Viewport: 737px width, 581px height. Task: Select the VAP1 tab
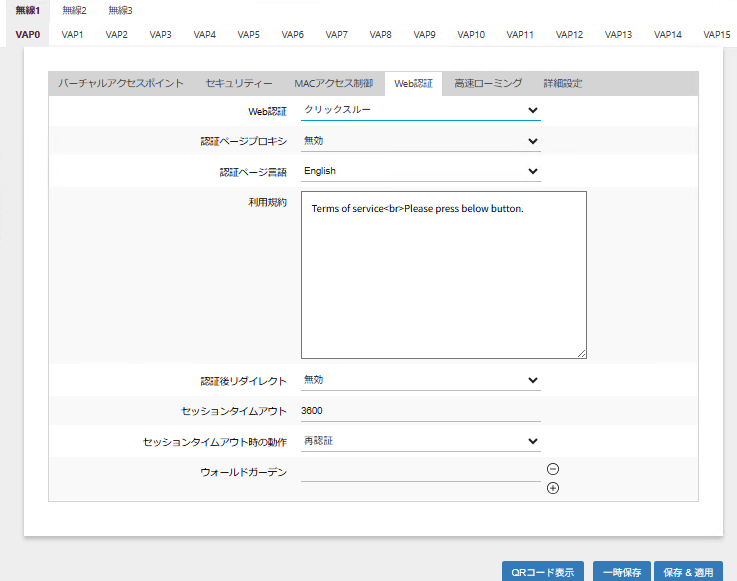(73, 34)
